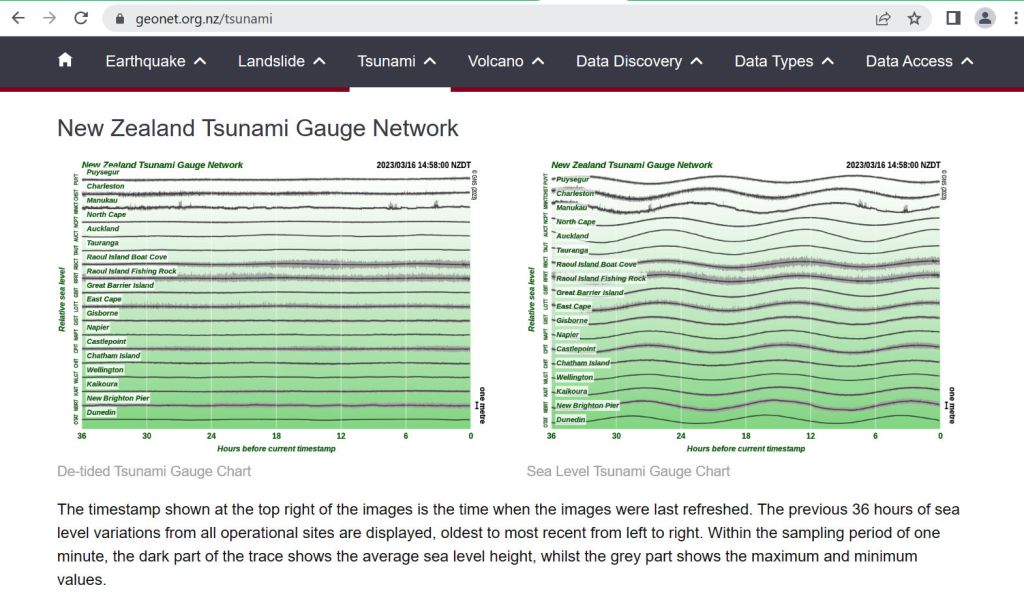Screen dimensions: 1024x611
Task: Go to GeoNet home icon
Action: [66, 61]
